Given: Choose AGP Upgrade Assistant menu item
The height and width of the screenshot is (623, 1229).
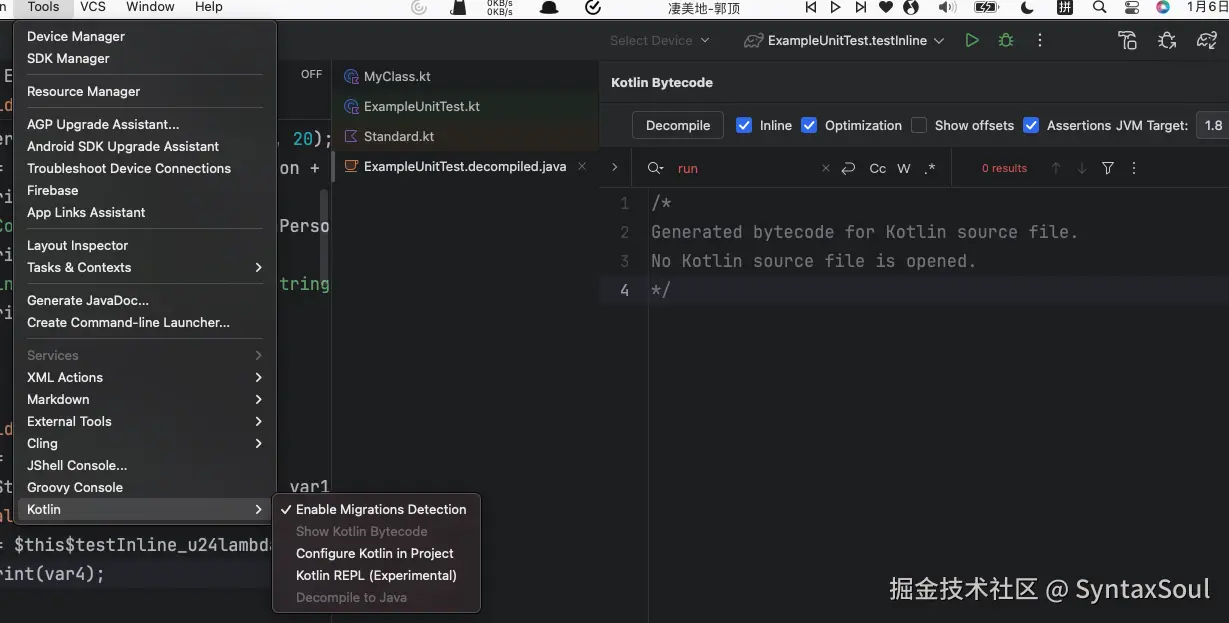Looking at the screenshot, I should click(x=144, y=124).
